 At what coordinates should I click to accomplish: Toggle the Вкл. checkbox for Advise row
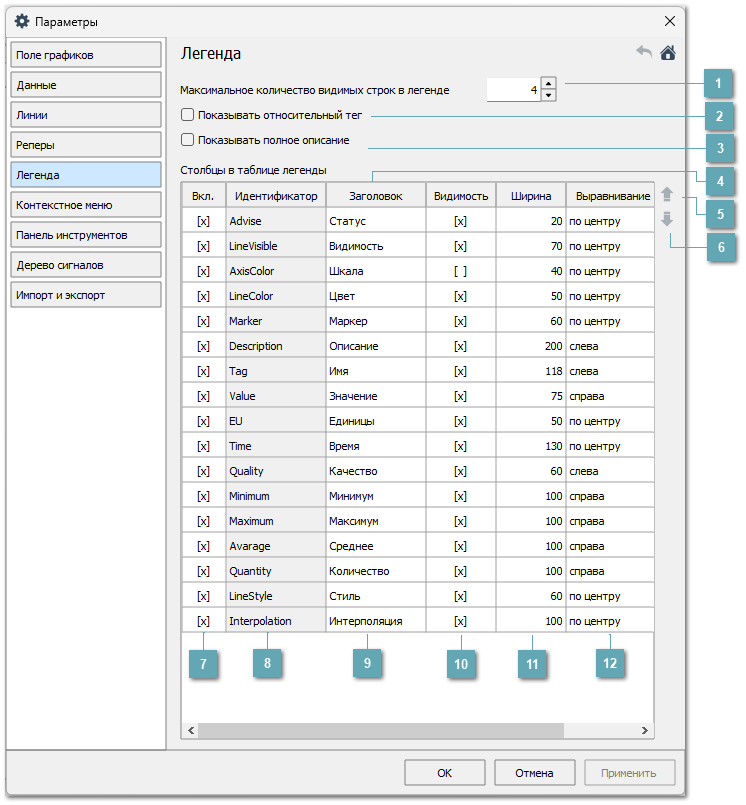click(x=203, y=221)
